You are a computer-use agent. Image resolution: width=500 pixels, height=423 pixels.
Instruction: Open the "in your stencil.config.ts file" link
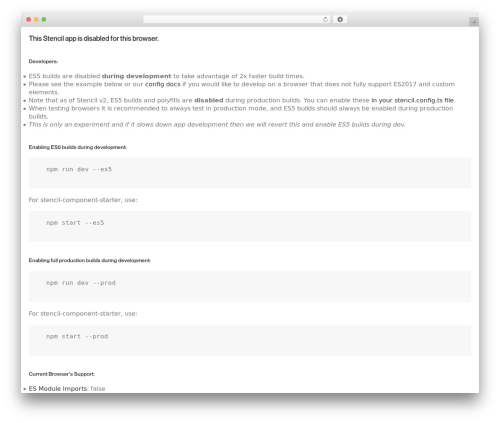pos(413,100)
